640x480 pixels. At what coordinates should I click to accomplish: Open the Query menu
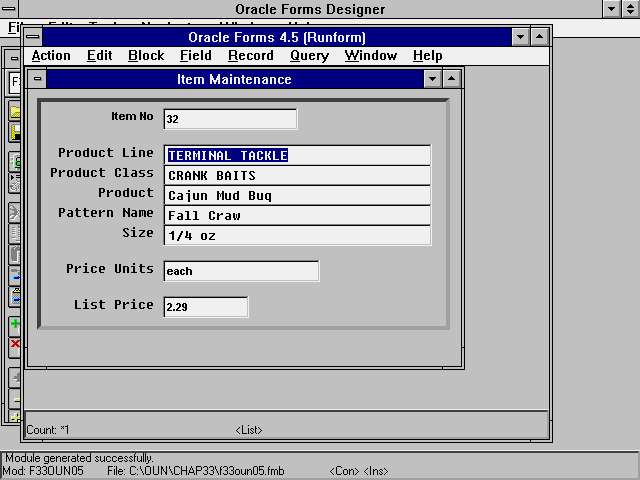(x=309, y=56)
